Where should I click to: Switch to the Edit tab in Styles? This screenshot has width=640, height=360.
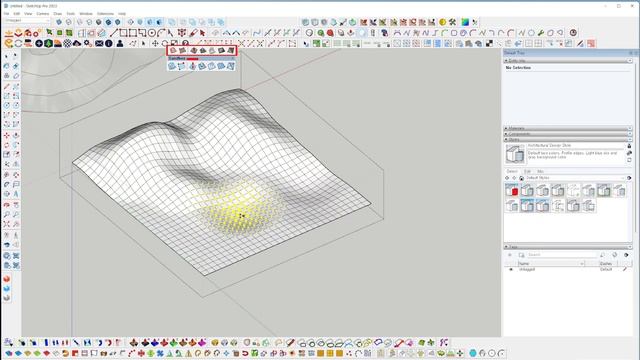[x=527, y=171]
